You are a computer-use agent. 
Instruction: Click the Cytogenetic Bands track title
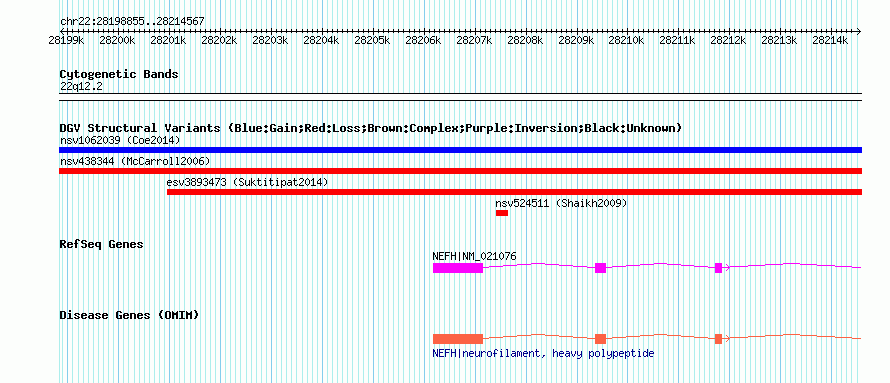pos(119,74)
